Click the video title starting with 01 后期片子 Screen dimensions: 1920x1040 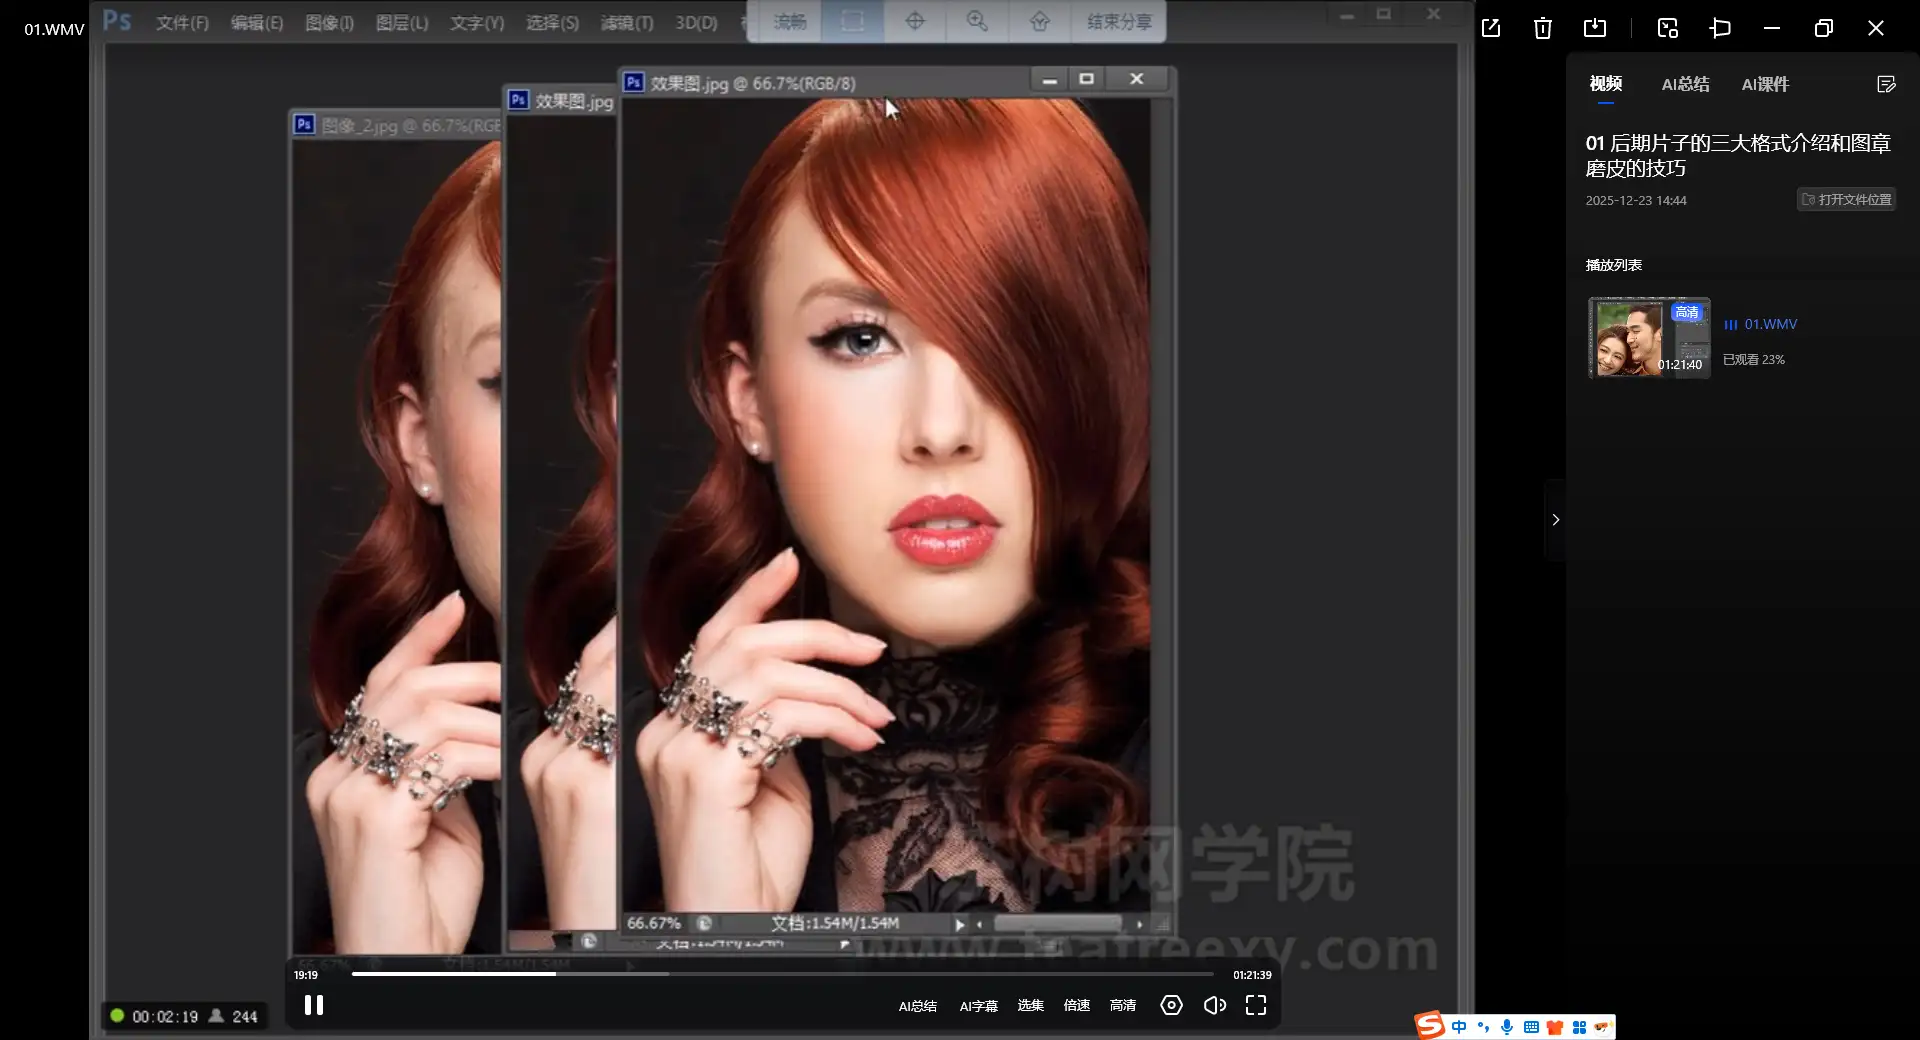pos(1738,156)
